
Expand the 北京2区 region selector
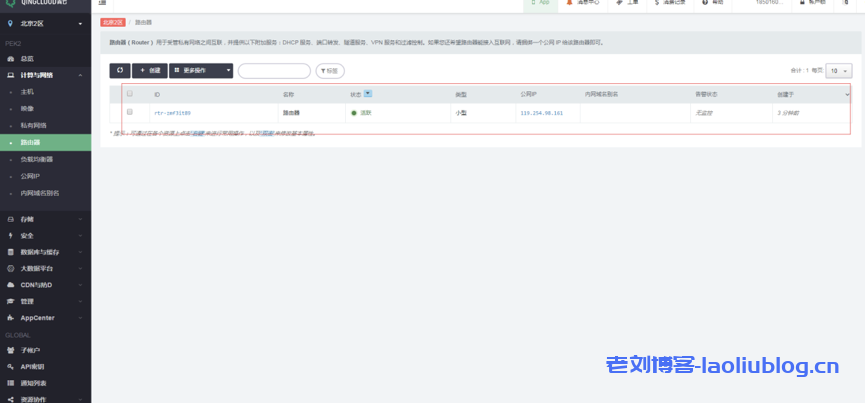[45, 23]
